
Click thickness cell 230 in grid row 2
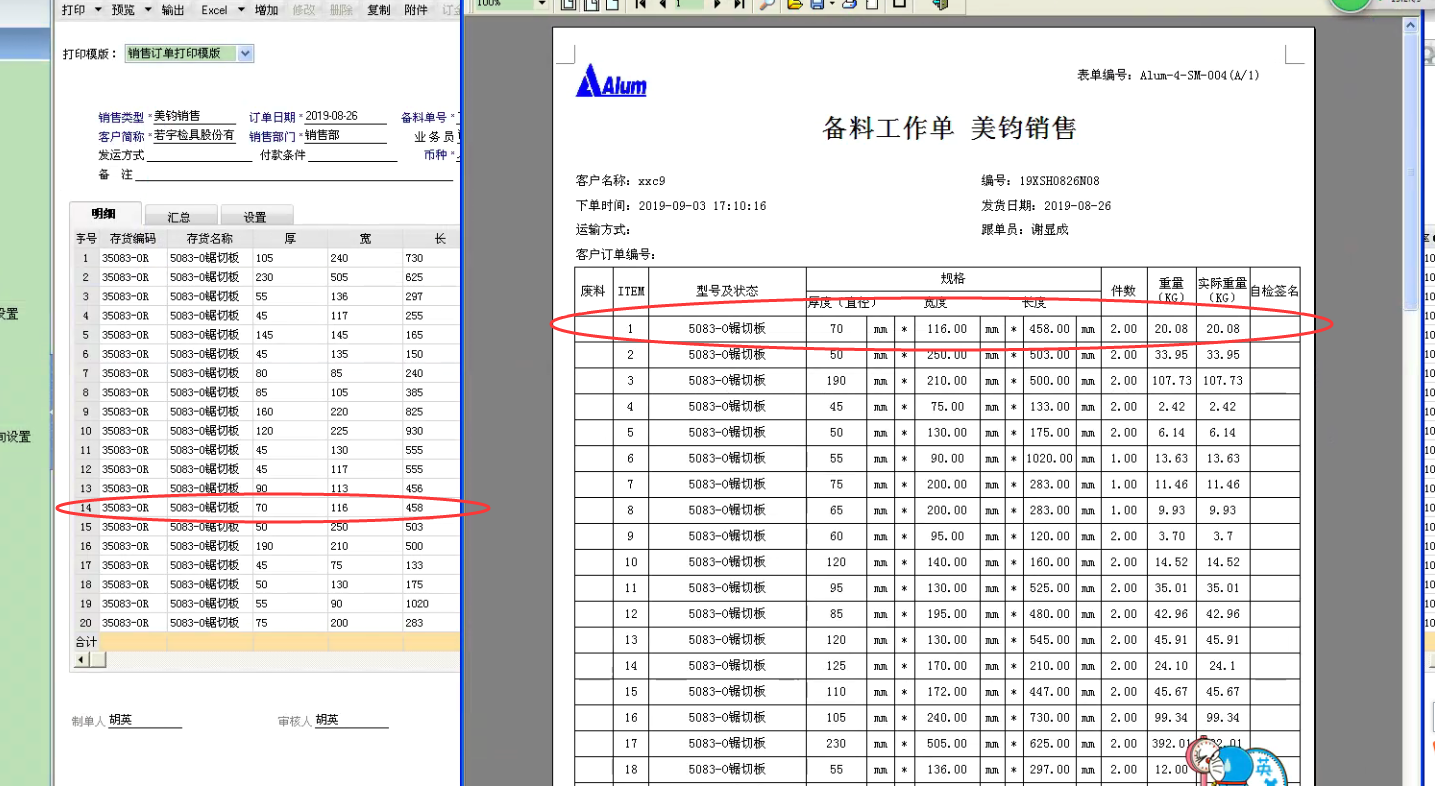coord(290,277)
